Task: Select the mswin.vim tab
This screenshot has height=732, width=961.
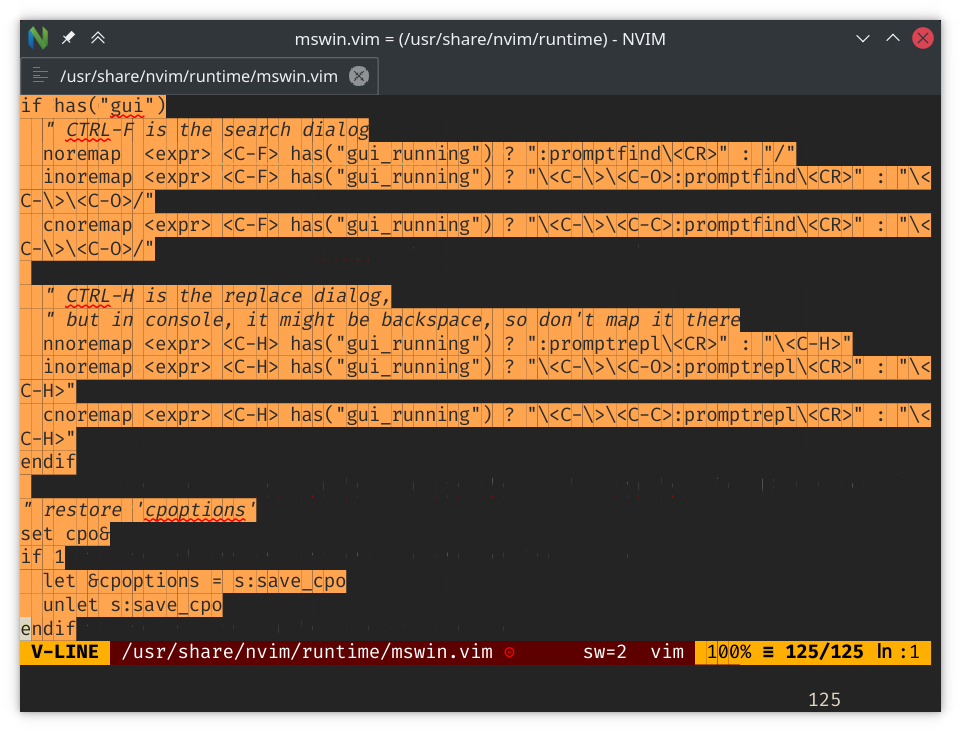Action: (200, 75)
